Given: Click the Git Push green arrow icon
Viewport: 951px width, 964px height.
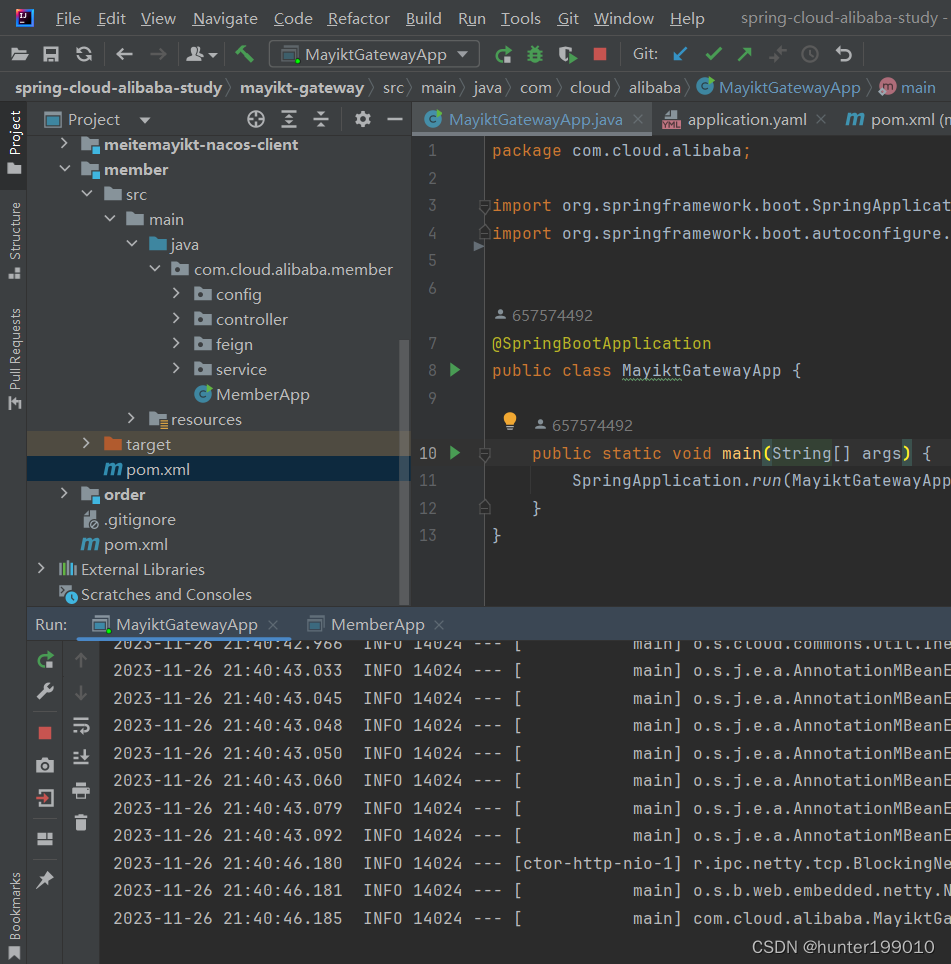Looking at the screenshot, I should (x=745, y=55).
